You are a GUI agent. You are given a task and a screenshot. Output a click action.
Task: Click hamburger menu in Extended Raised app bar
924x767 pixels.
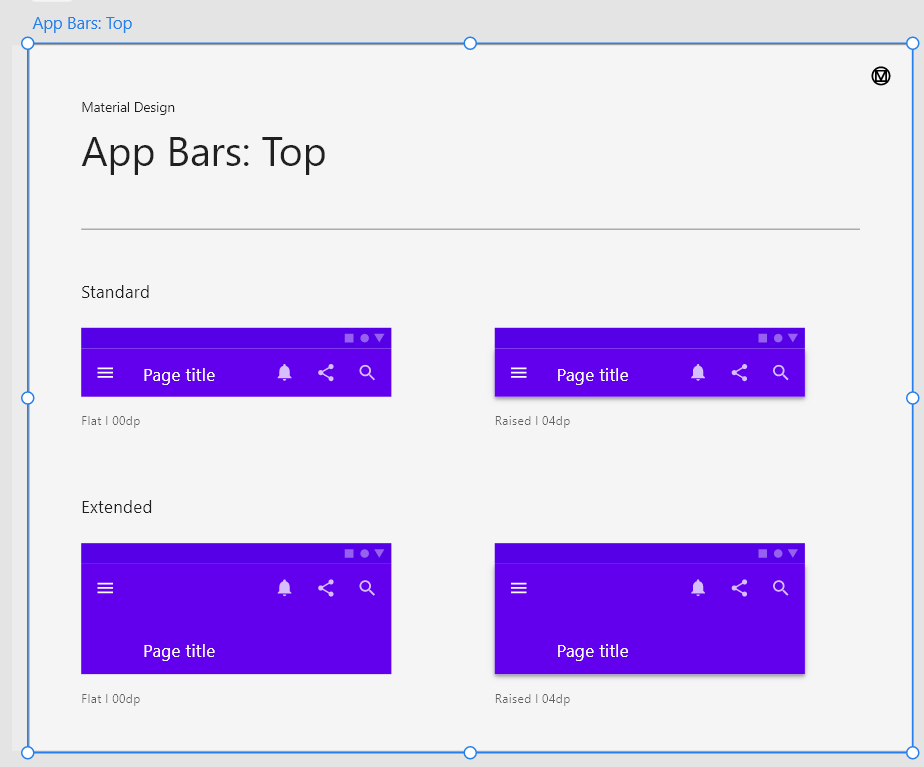click(519, 588)
